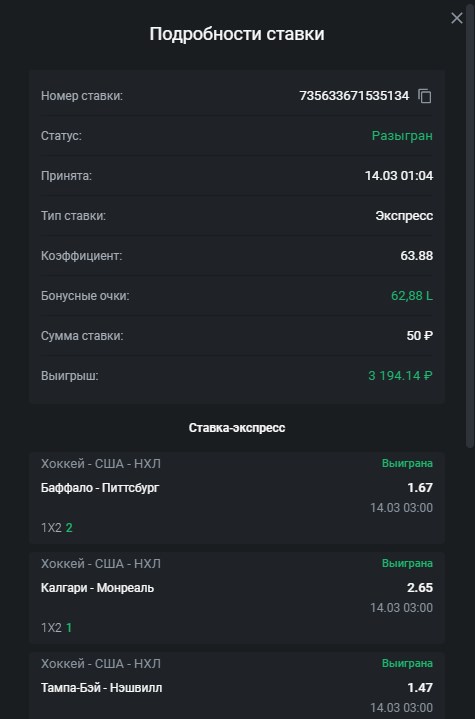Select the Калгари - Монреаль match
Viewport: 475px width, 719px height.
click(x=97, y=587)
